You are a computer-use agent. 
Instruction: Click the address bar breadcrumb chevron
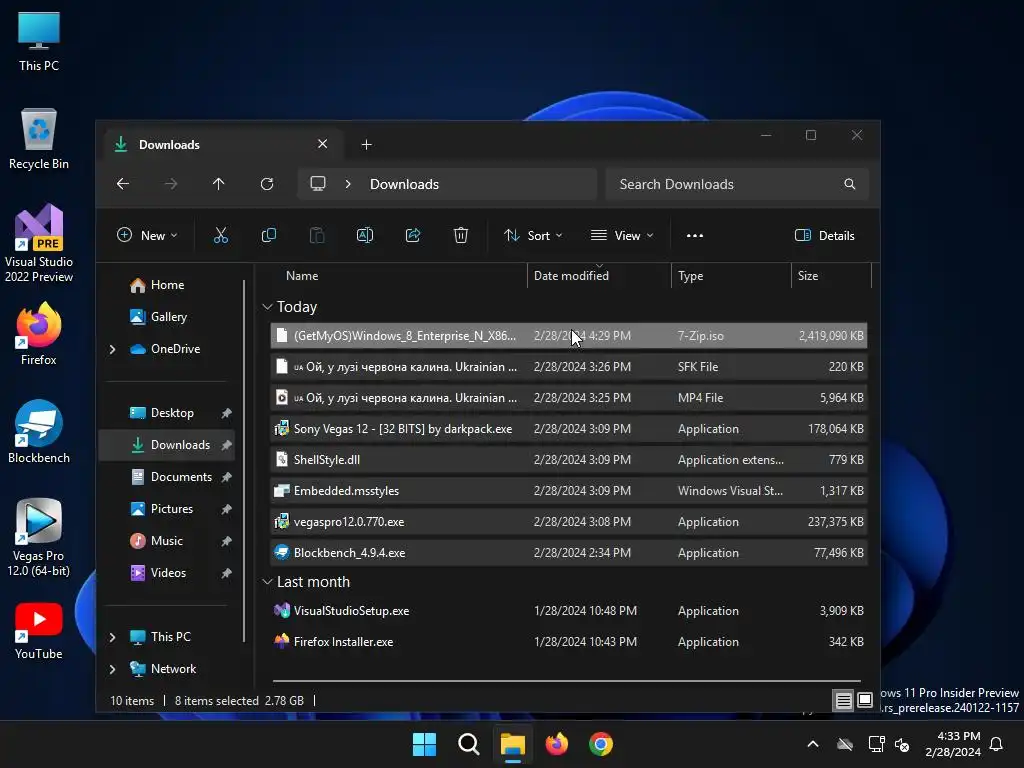[348, 184]
